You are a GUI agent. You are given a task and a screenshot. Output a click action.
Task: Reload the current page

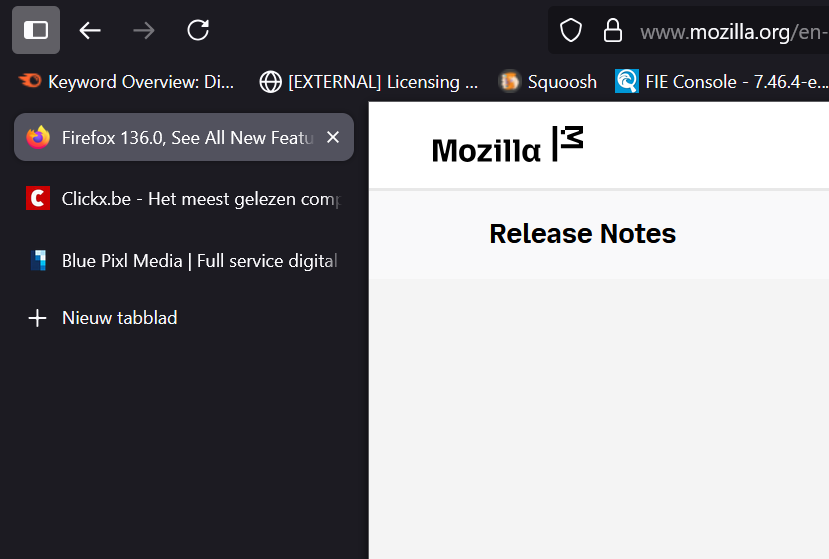click(x=198, y=30)
